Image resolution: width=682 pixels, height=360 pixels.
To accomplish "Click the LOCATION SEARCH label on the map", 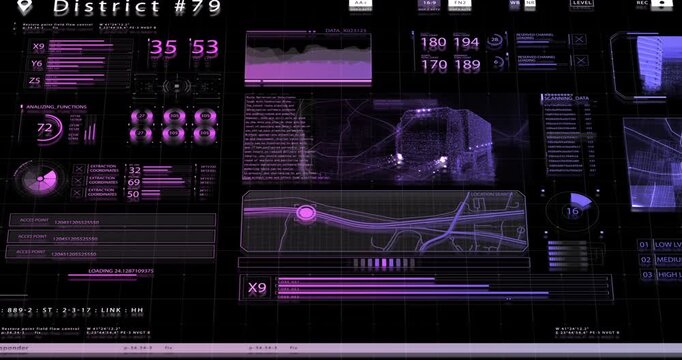I will (492, 194).
